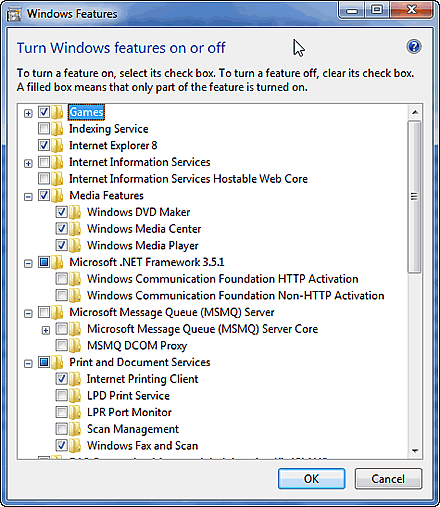Image resolution: width=440 pixels, height=507 pixels.
Task: Click the folder icon beside Windows DVD Maker
Action: [75, 212]
